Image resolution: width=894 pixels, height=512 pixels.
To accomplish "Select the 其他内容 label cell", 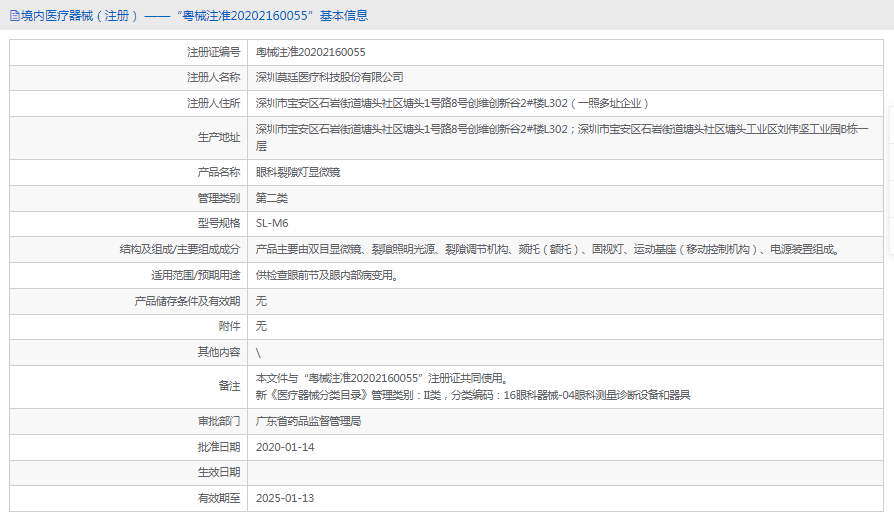I will click(x=129, y=352).
